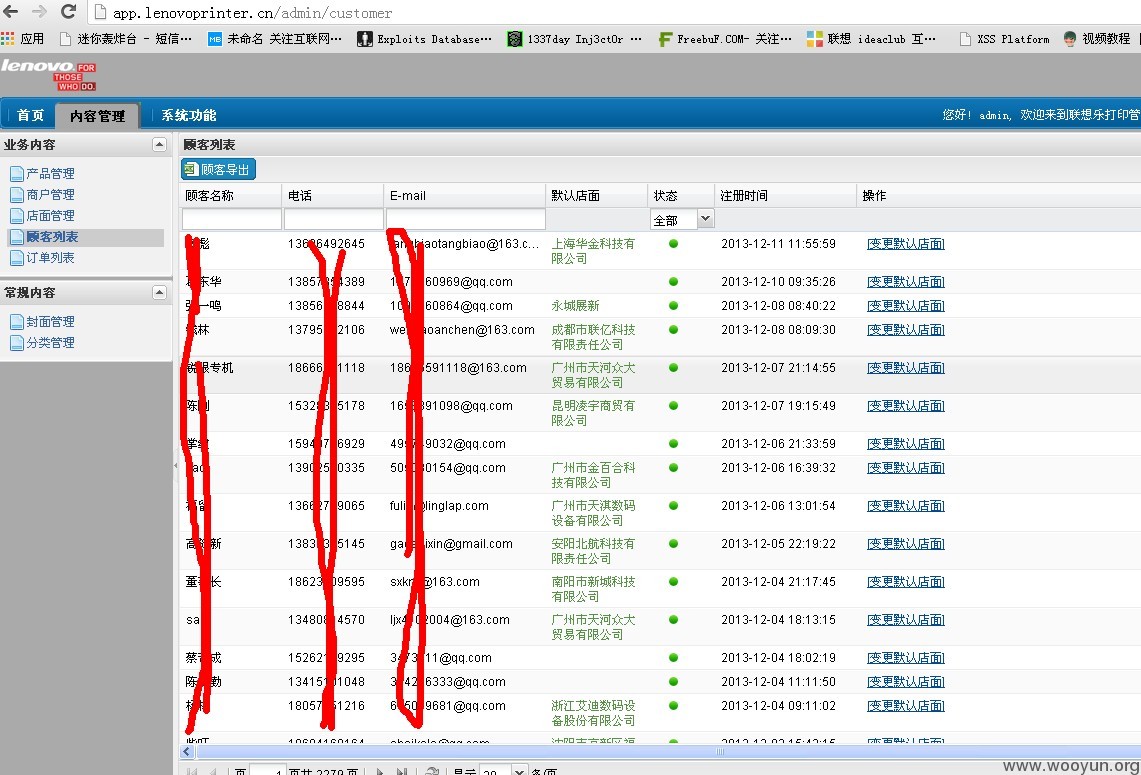1141x775 pixels.
Task: Click the sidebar splitter collapse handle
Action: pyautogui.click(x=175, y=466)
